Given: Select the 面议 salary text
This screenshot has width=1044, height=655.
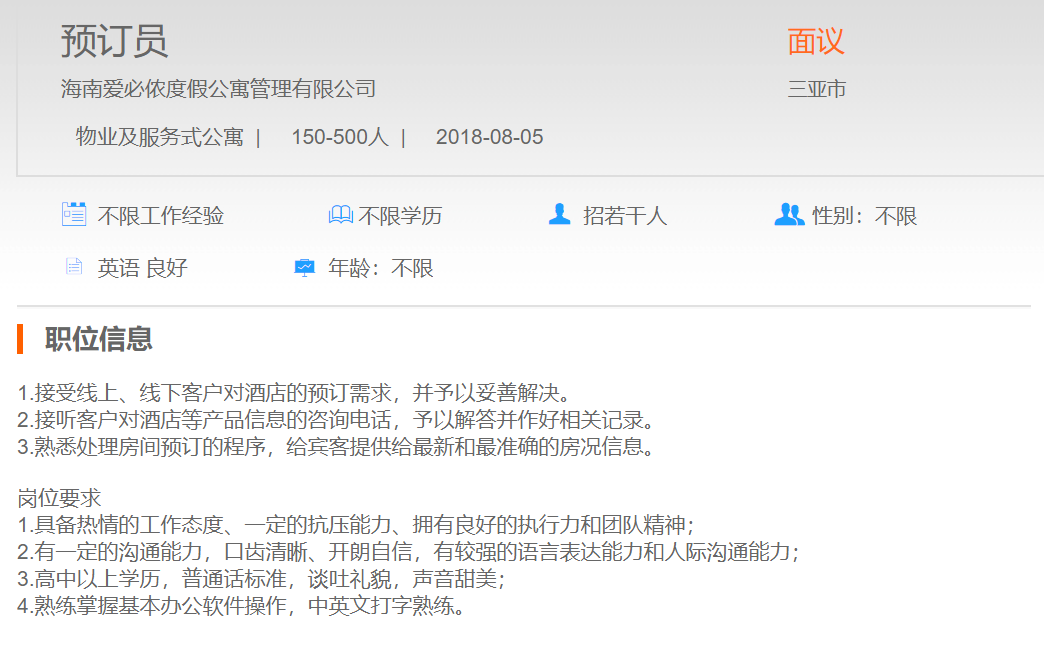Looking at the screenshot, I should pyautogui.click(x=816, y=41).
